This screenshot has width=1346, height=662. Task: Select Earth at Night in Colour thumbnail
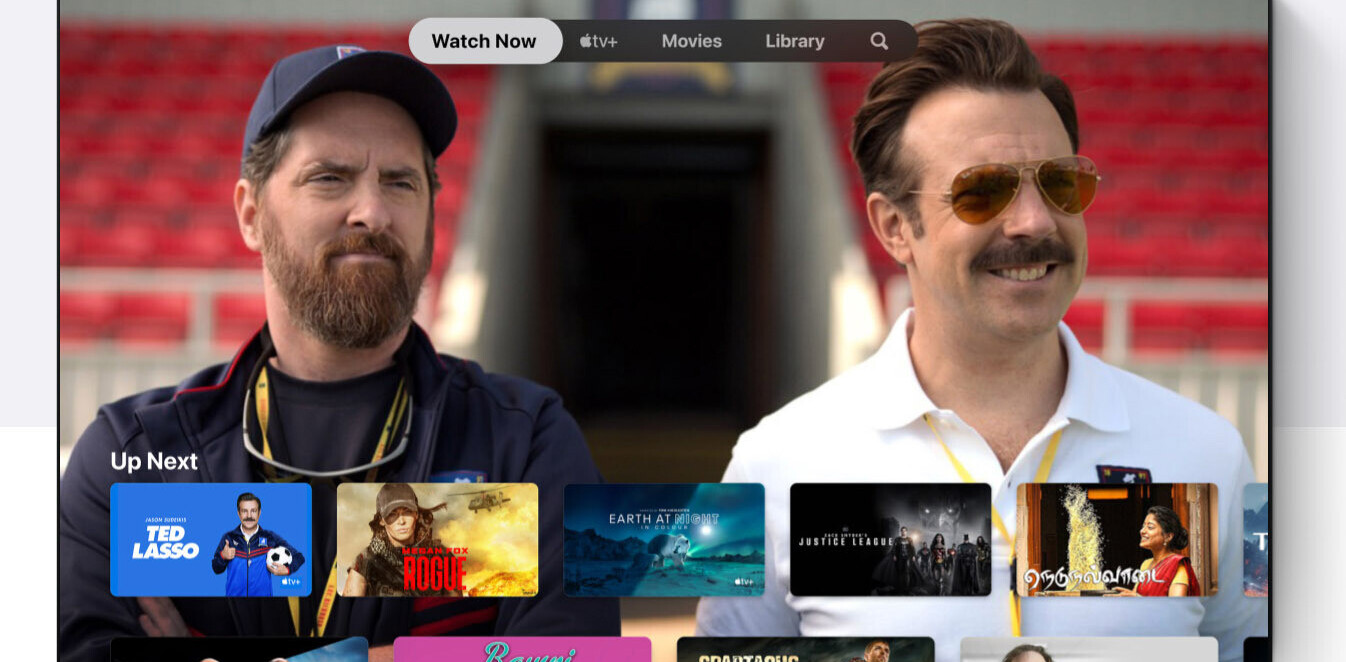[x=664, y=540]
